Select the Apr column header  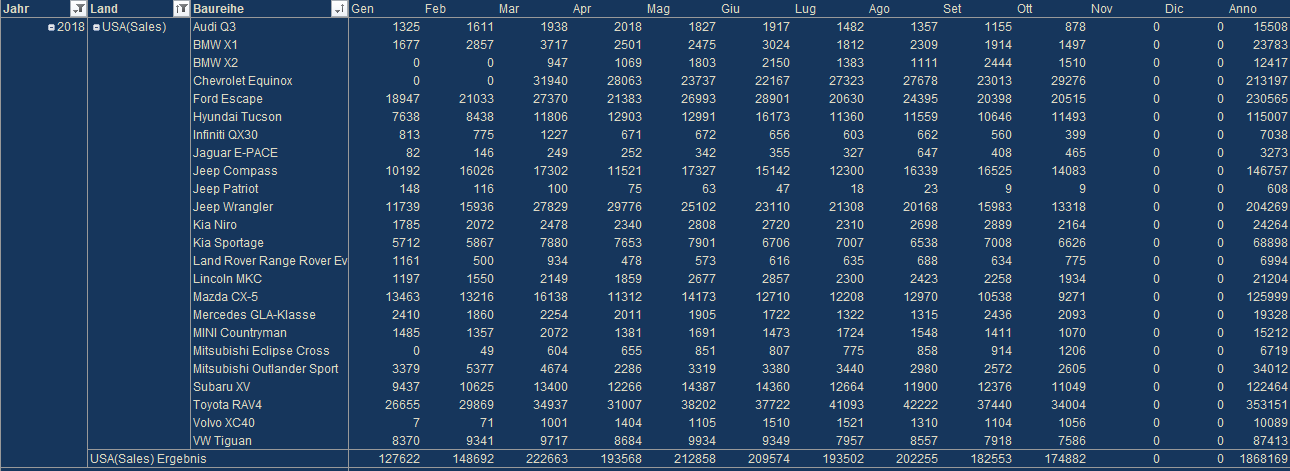point(582,9)
